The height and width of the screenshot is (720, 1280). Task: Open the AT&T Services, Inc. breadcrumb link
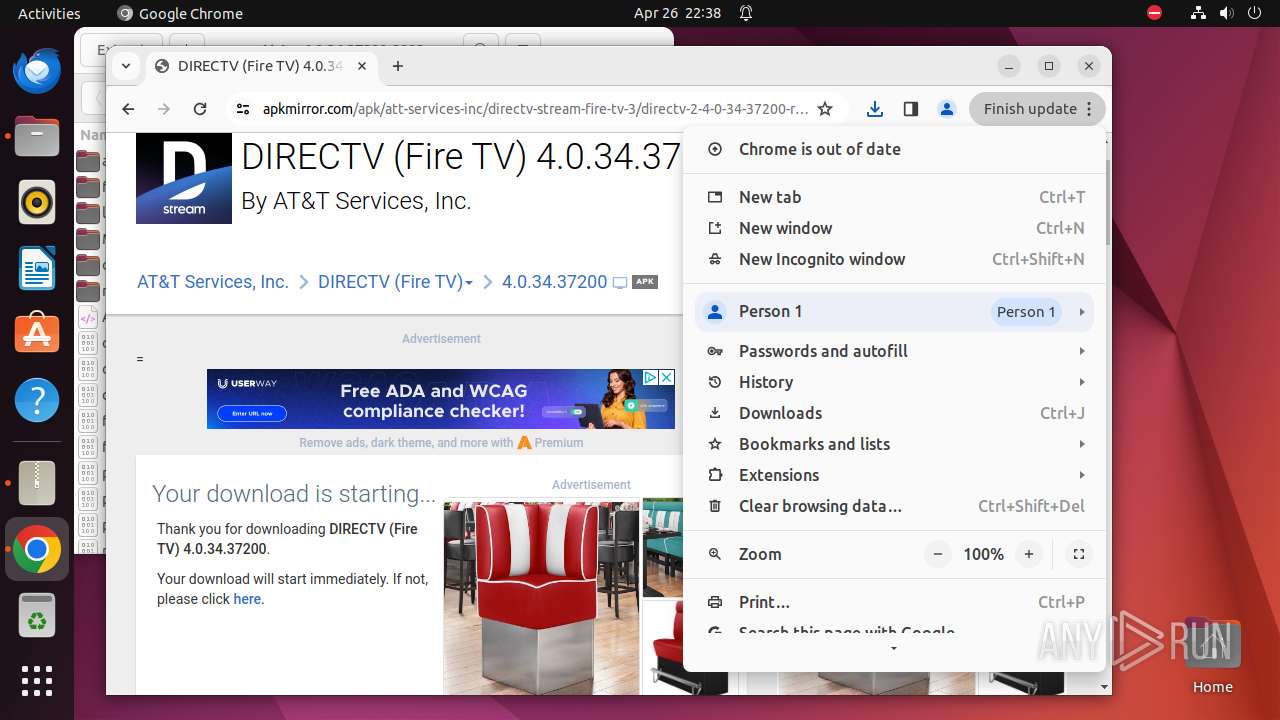point(213,282)
